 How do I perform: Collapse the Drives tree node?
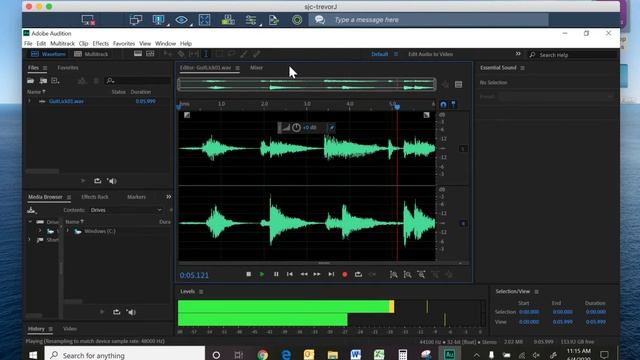(30, 222)
